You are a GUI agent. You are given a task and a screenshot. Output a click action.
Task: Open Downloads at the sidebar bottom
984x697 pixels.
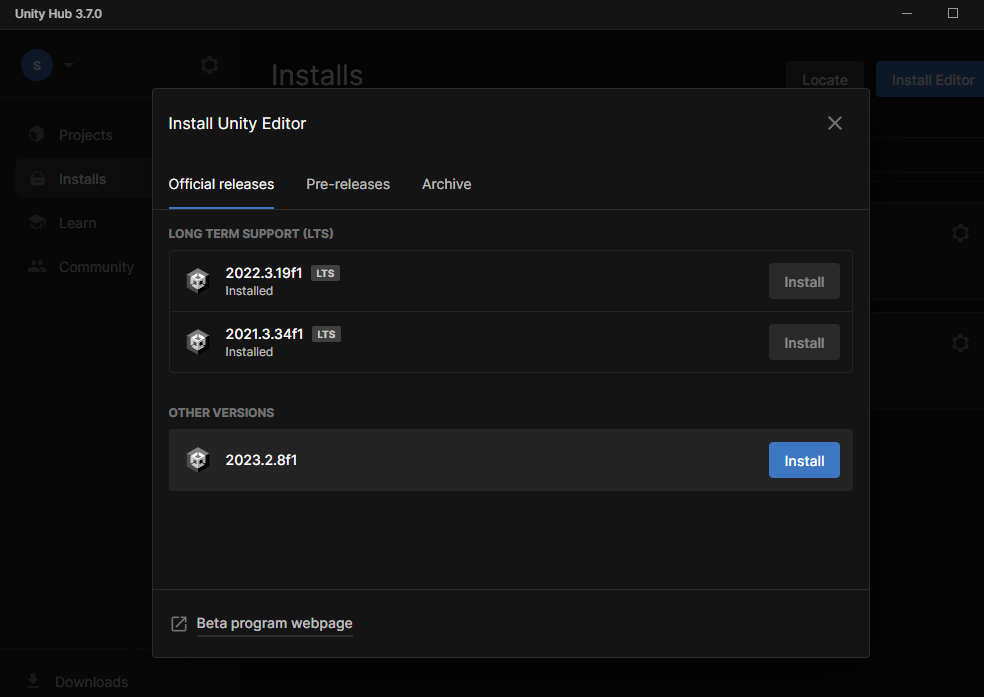pos(91,682)
